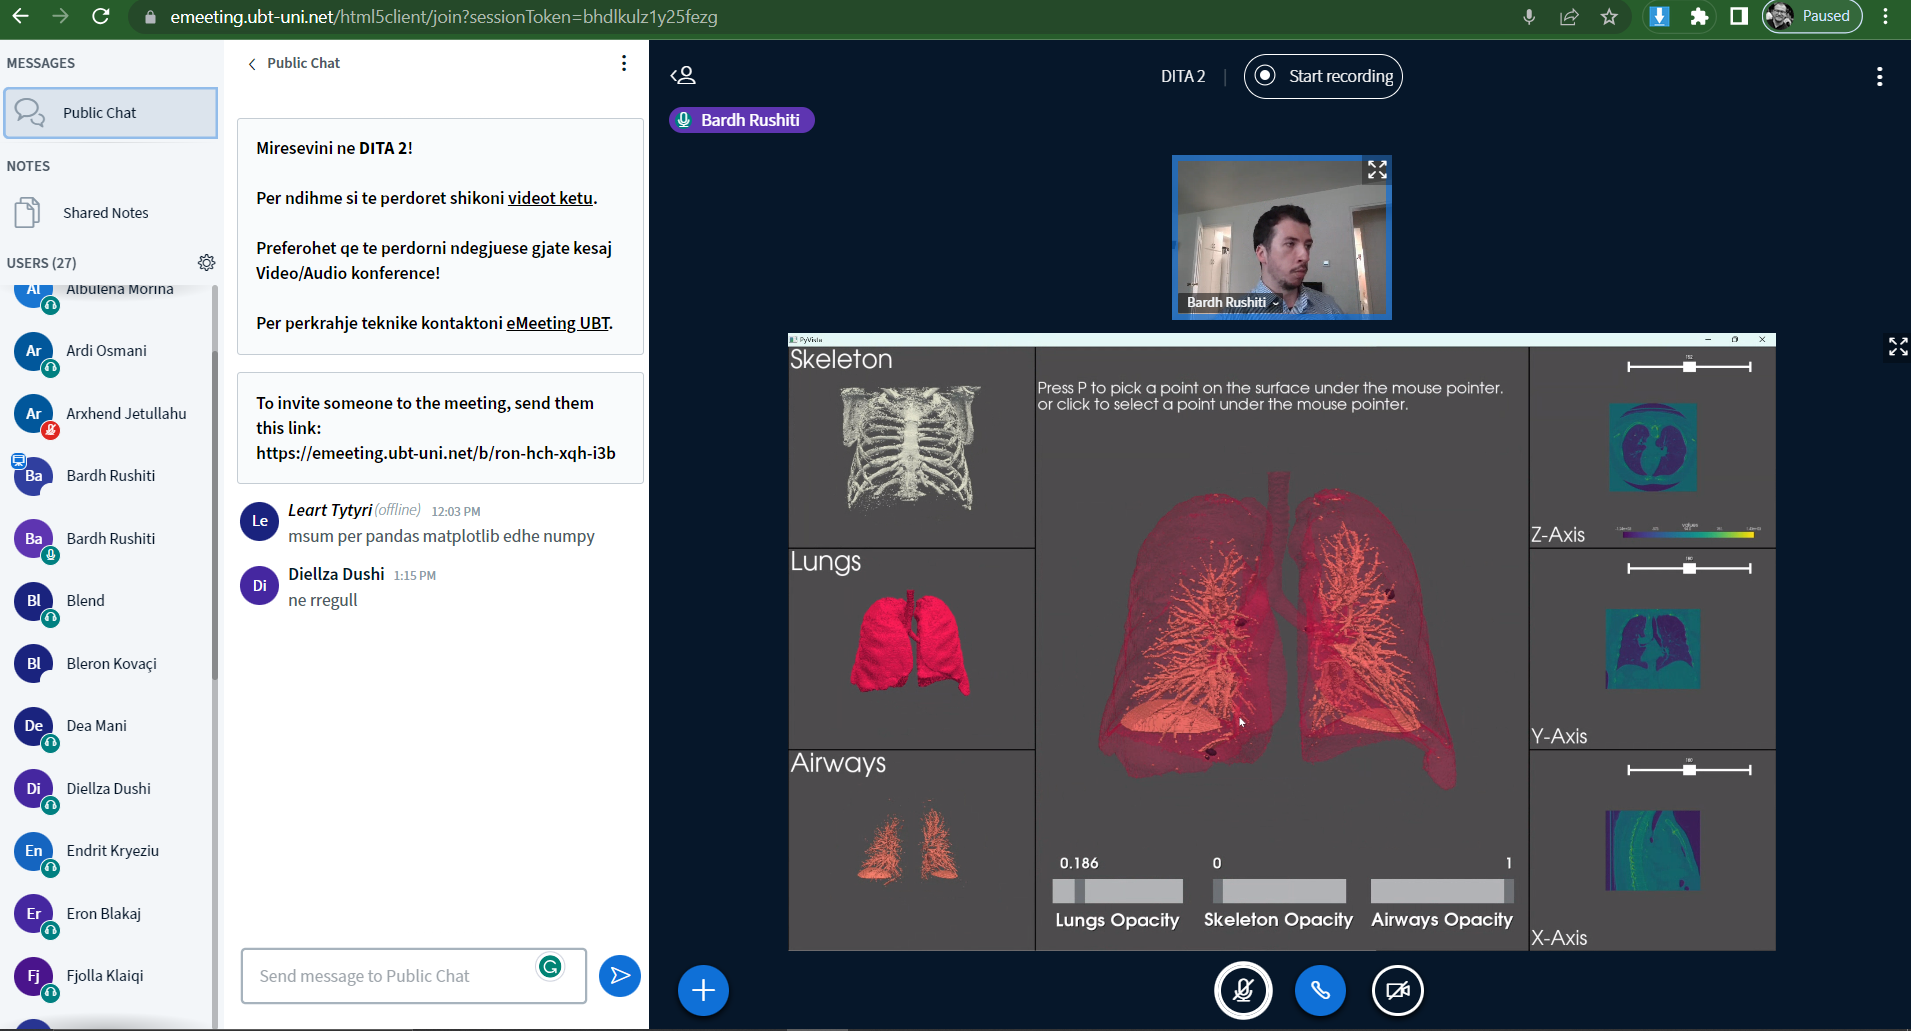1911x1031 pixels.
Task: Open chat options three-dot menu
Action: 624,63
